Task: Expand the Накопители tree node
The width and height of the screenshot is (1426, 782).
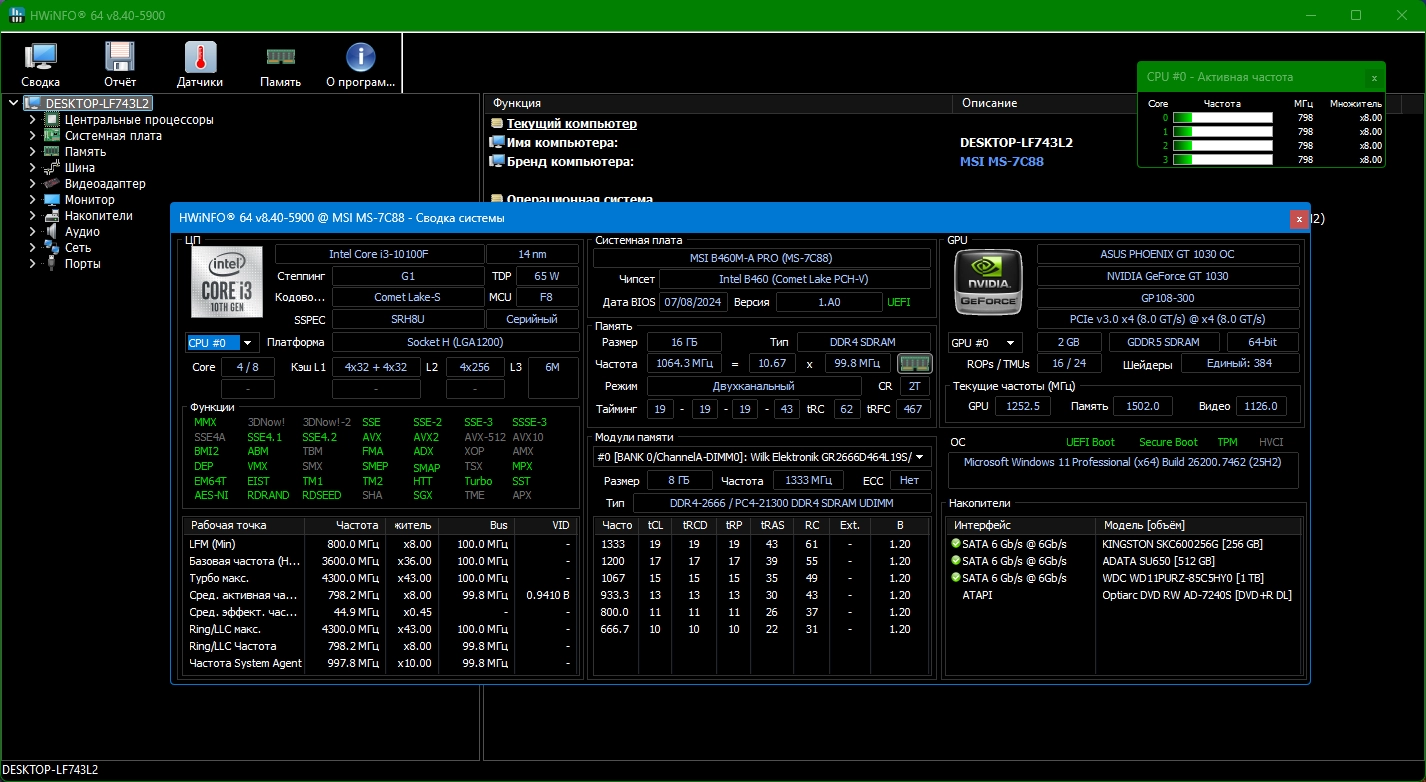Action: point(32,216)
